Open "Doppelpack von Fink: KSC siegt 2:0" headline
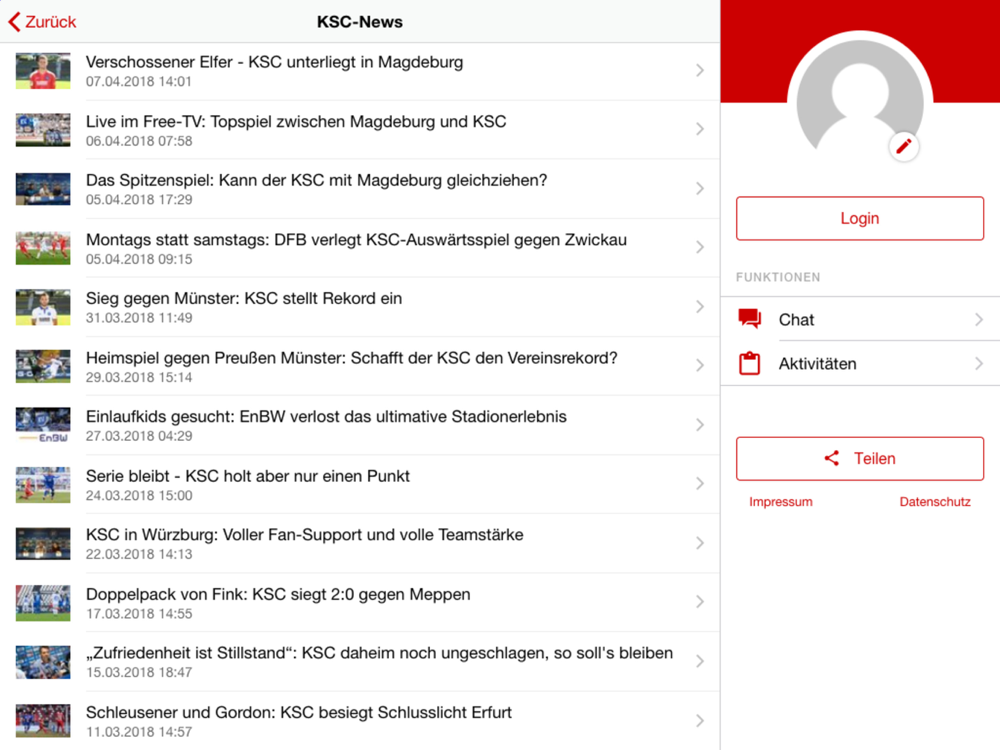The image size is (1000, 750). 278,594
